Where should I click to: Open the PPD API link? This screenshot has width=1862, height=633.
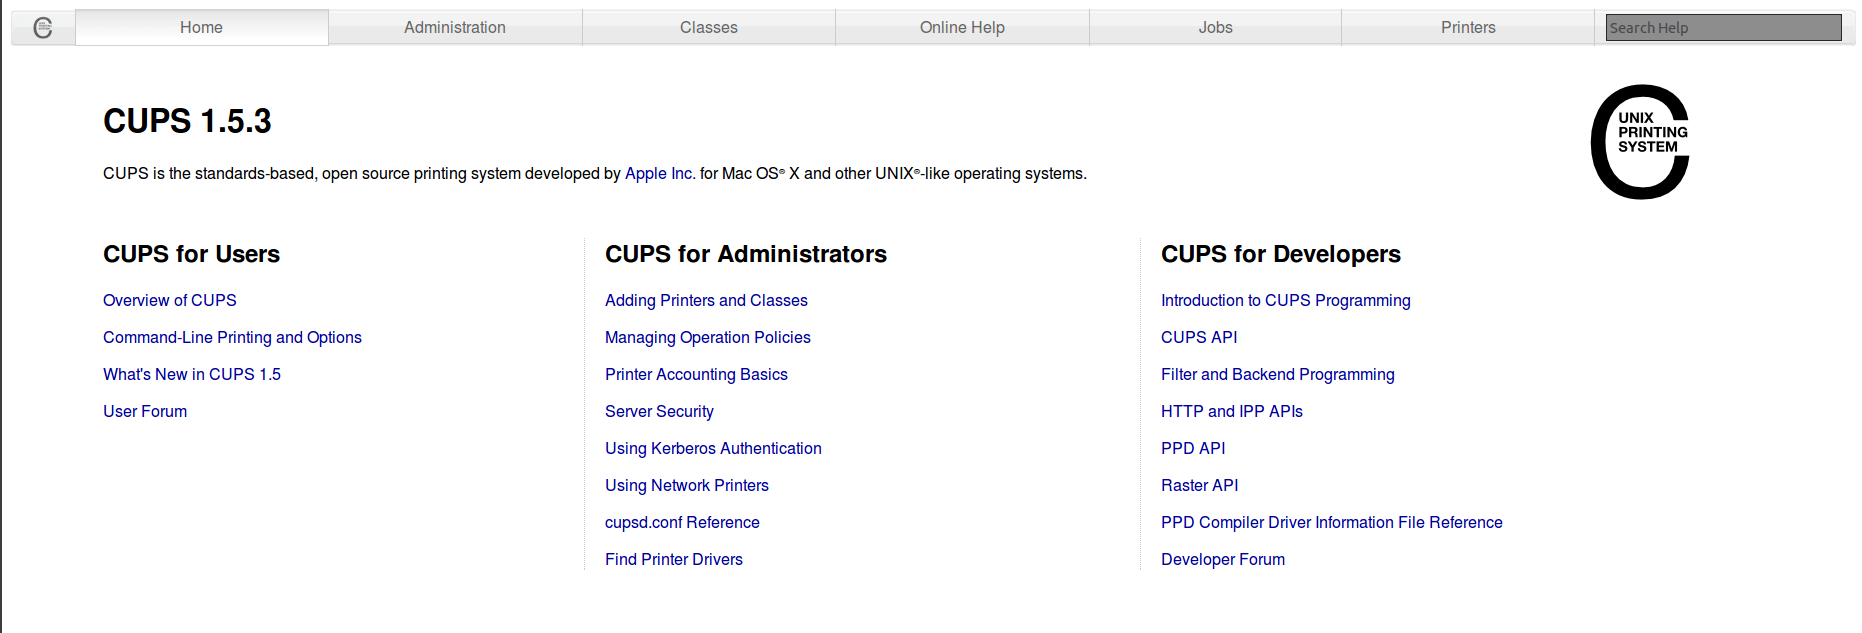pyautogui.click(x=1193, y=449)
